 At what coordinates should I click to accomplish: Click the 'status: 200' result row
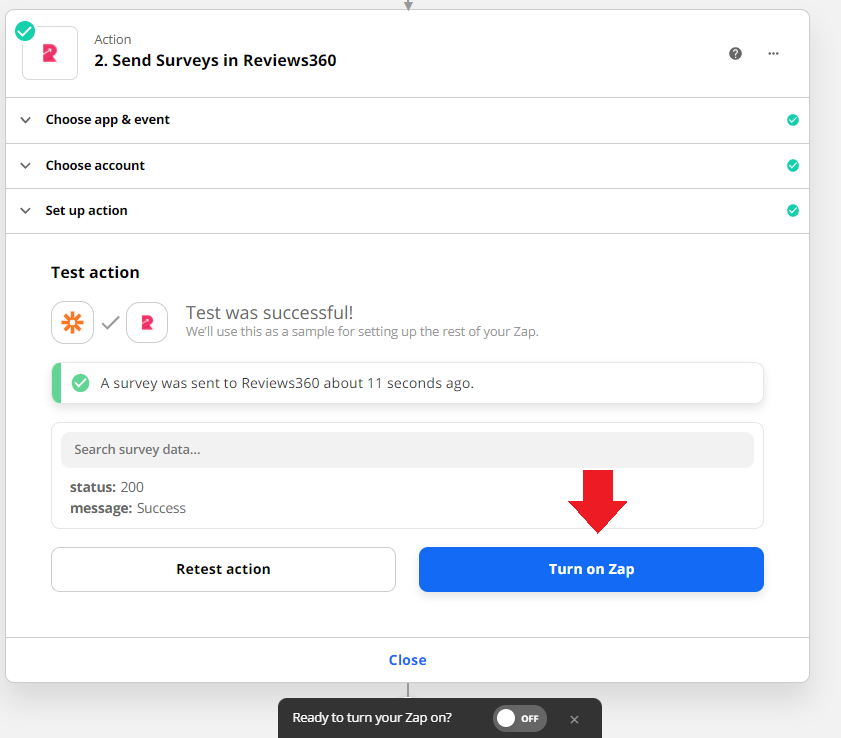tap(107, 487)
